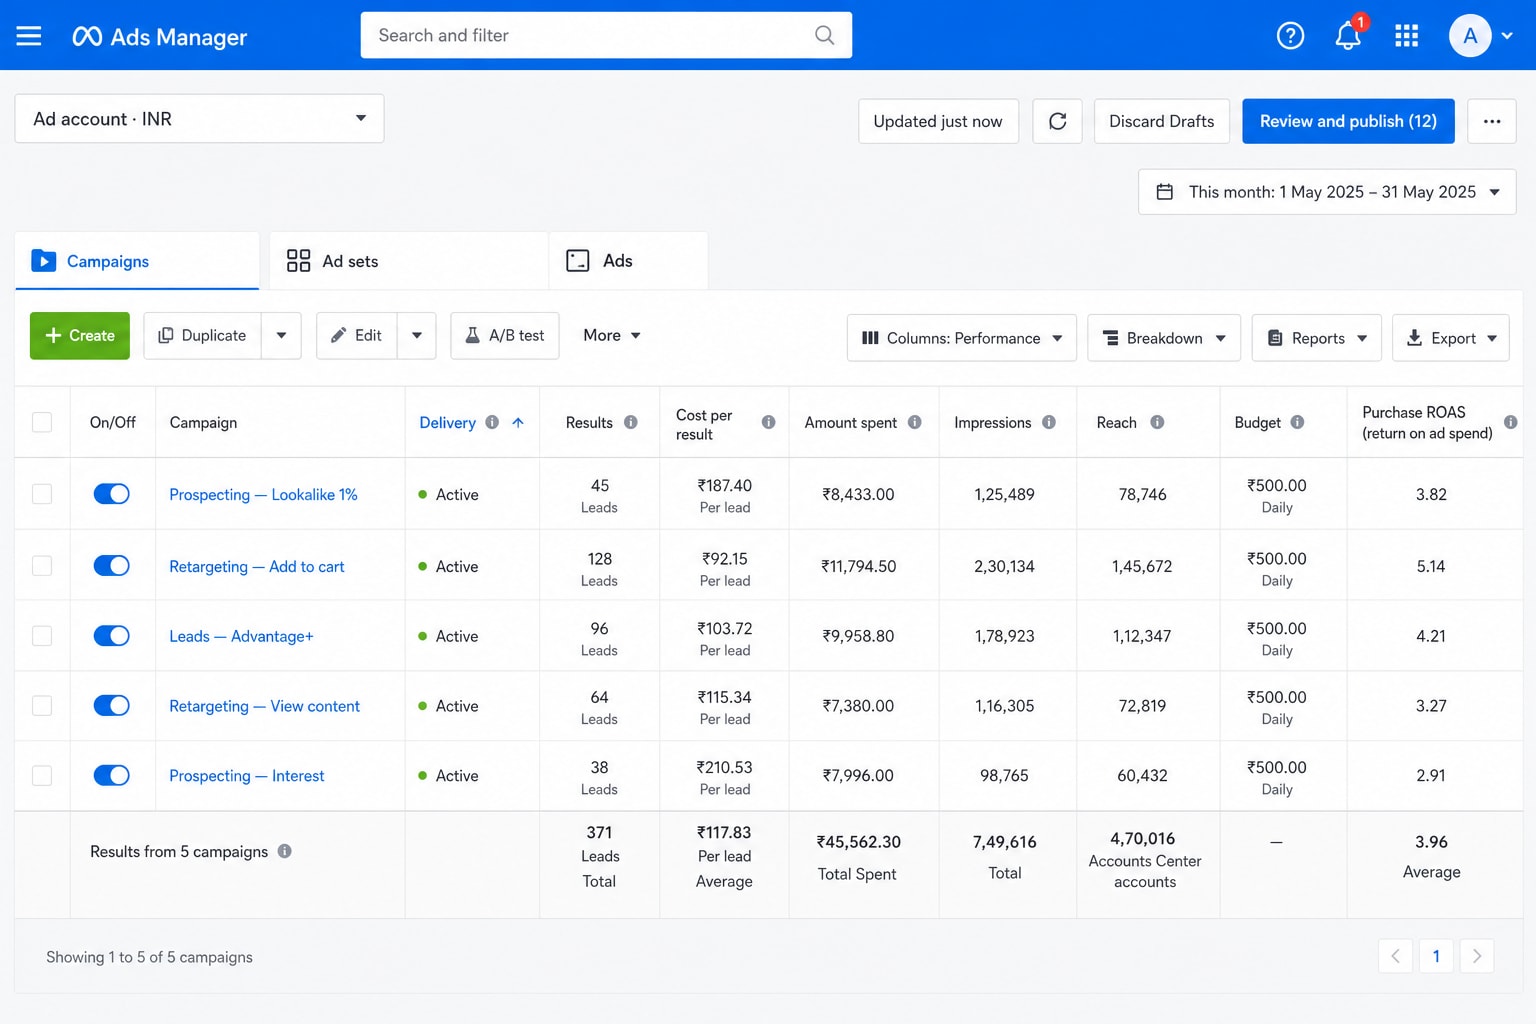This screenshot has width=1536, height=1024.
Task: Expand the Edit dropdown arrow
Action: coord(417,336)
